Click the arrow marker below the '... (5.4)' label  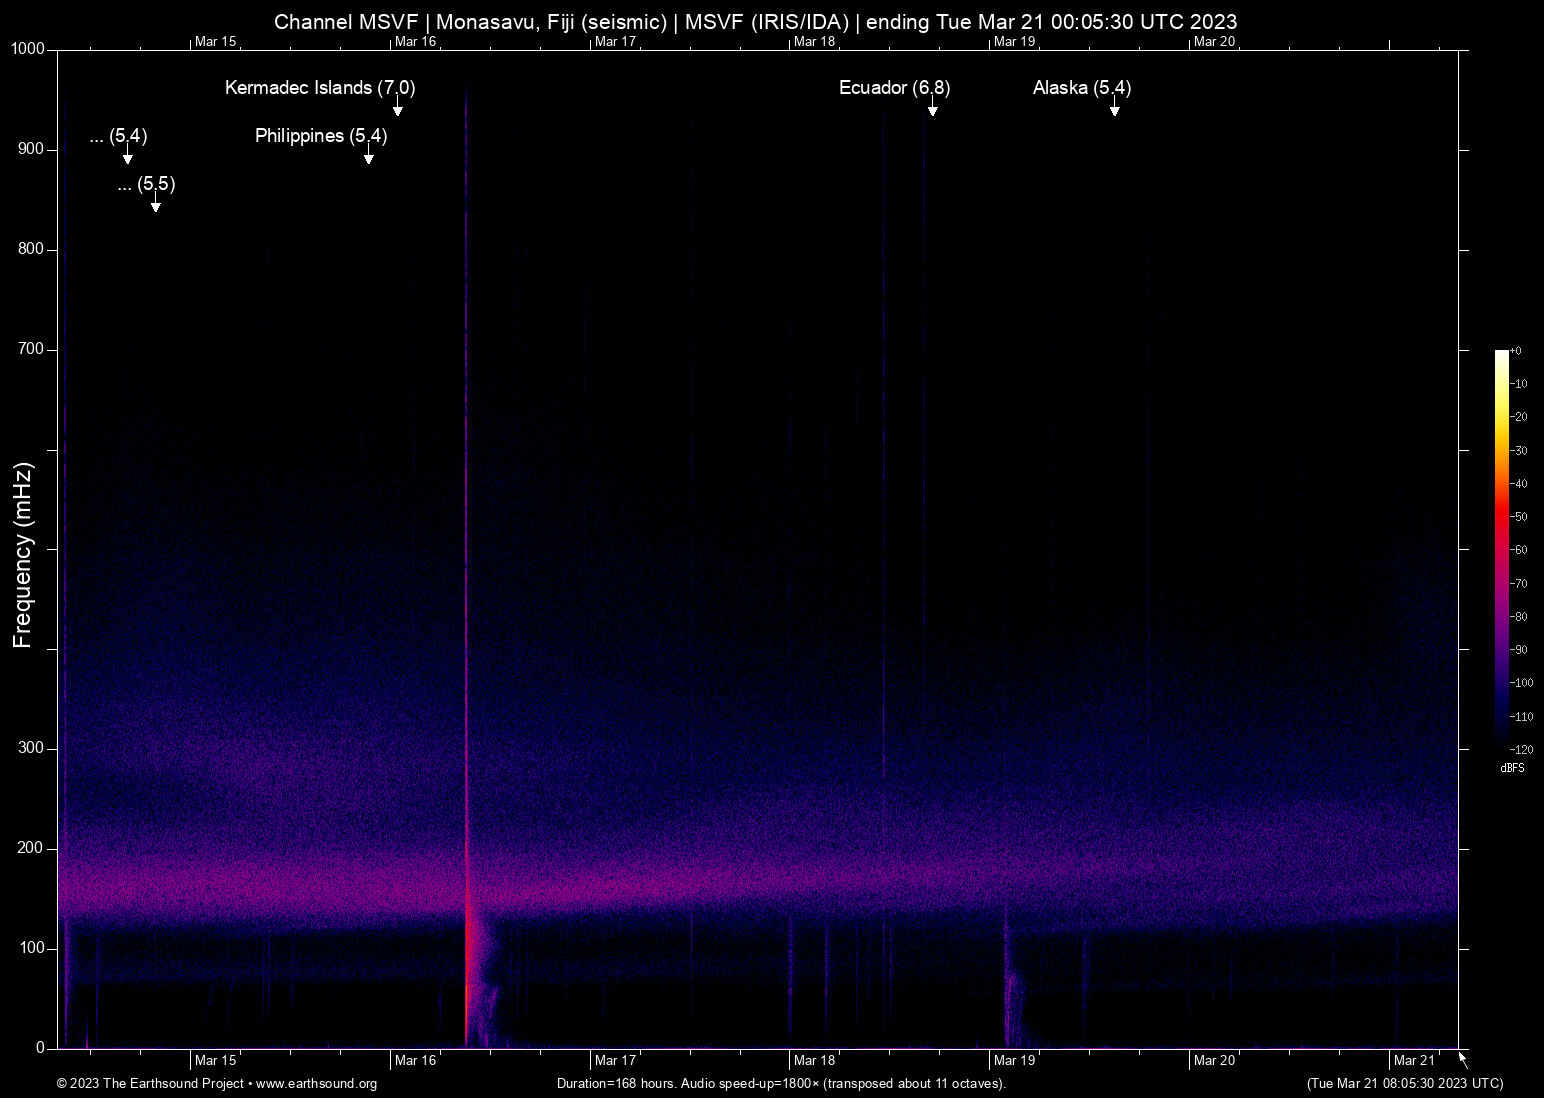tap(127, 154)
